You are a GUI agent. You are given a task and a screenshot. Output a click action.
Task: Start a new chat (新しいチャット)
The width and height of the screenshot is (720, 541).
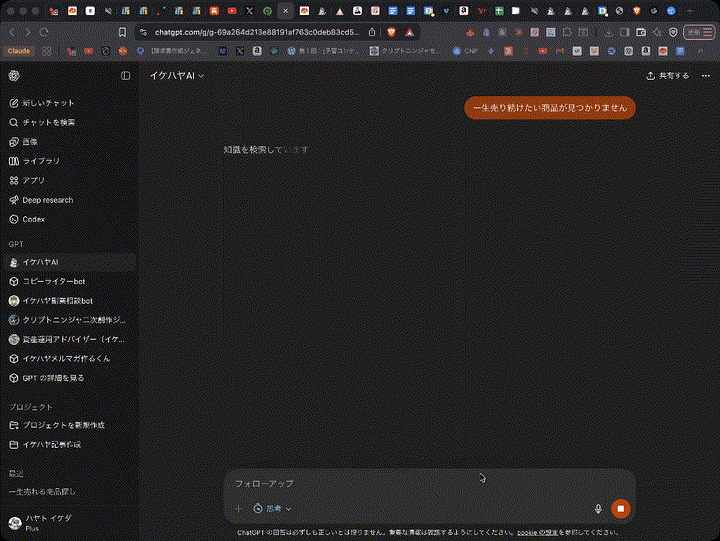[48, 103]
